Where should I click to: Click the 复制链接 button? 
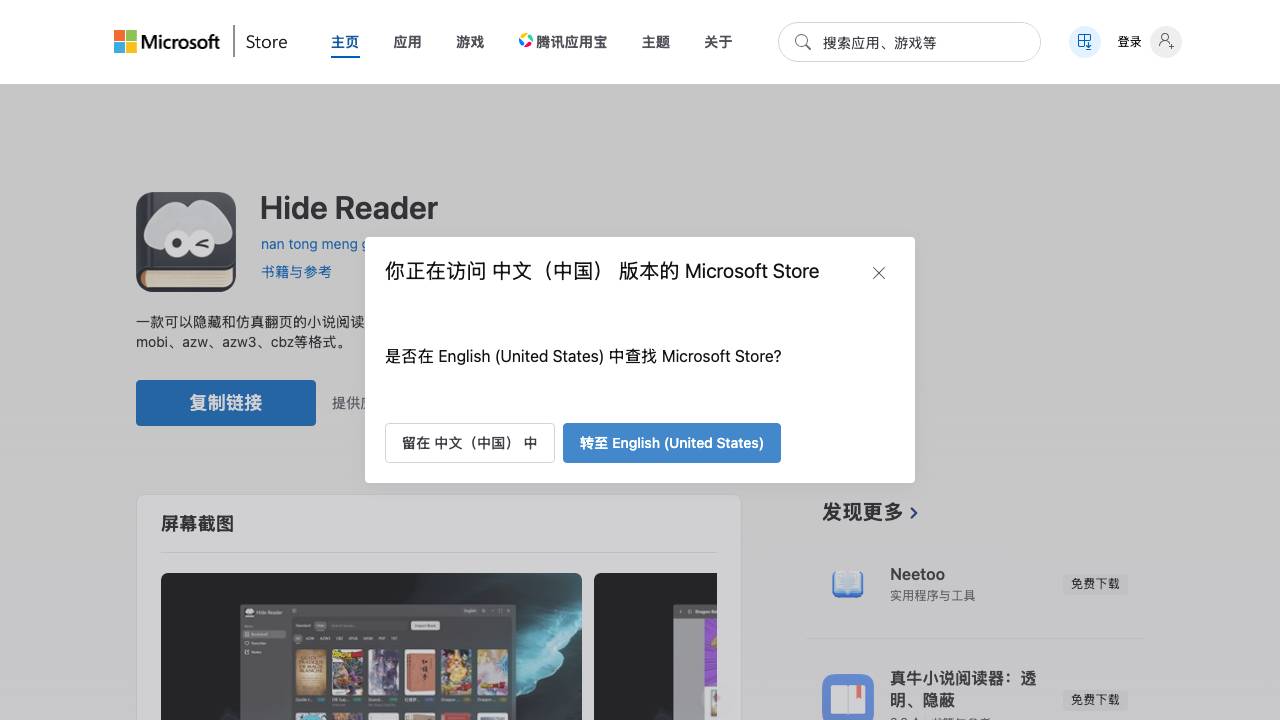click(226, 403)
